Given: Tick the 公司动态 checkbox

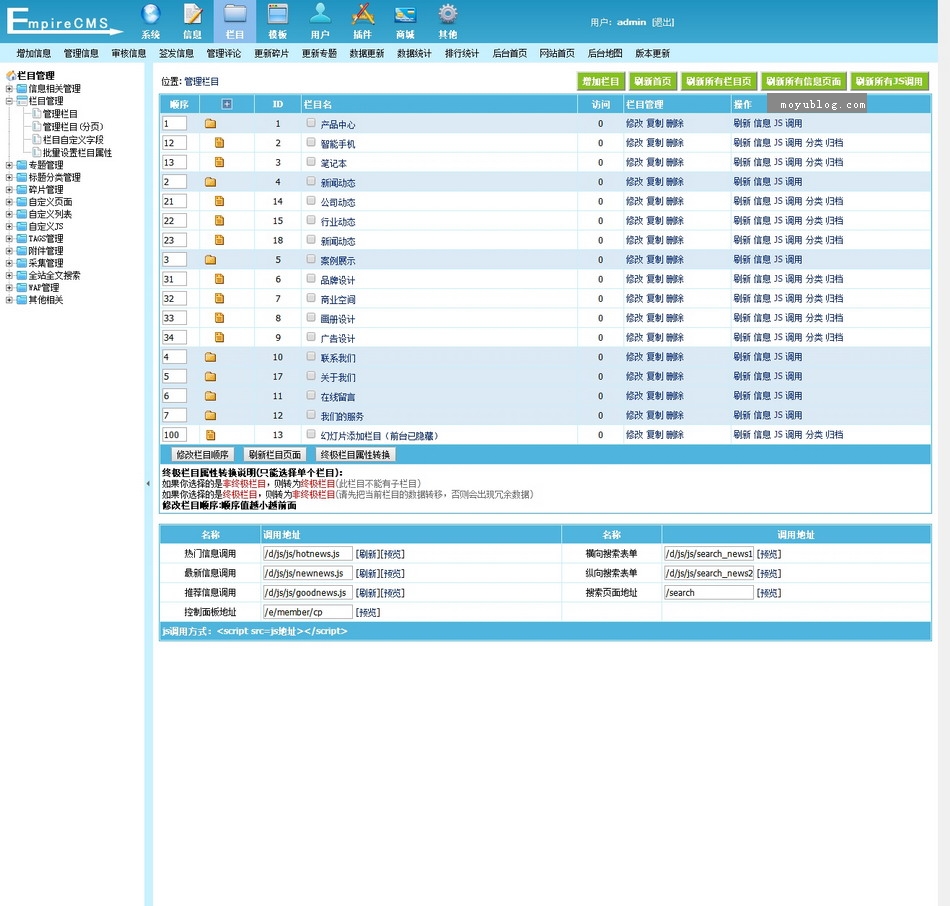Looking at the screenshot, I should tap(311, 201).
